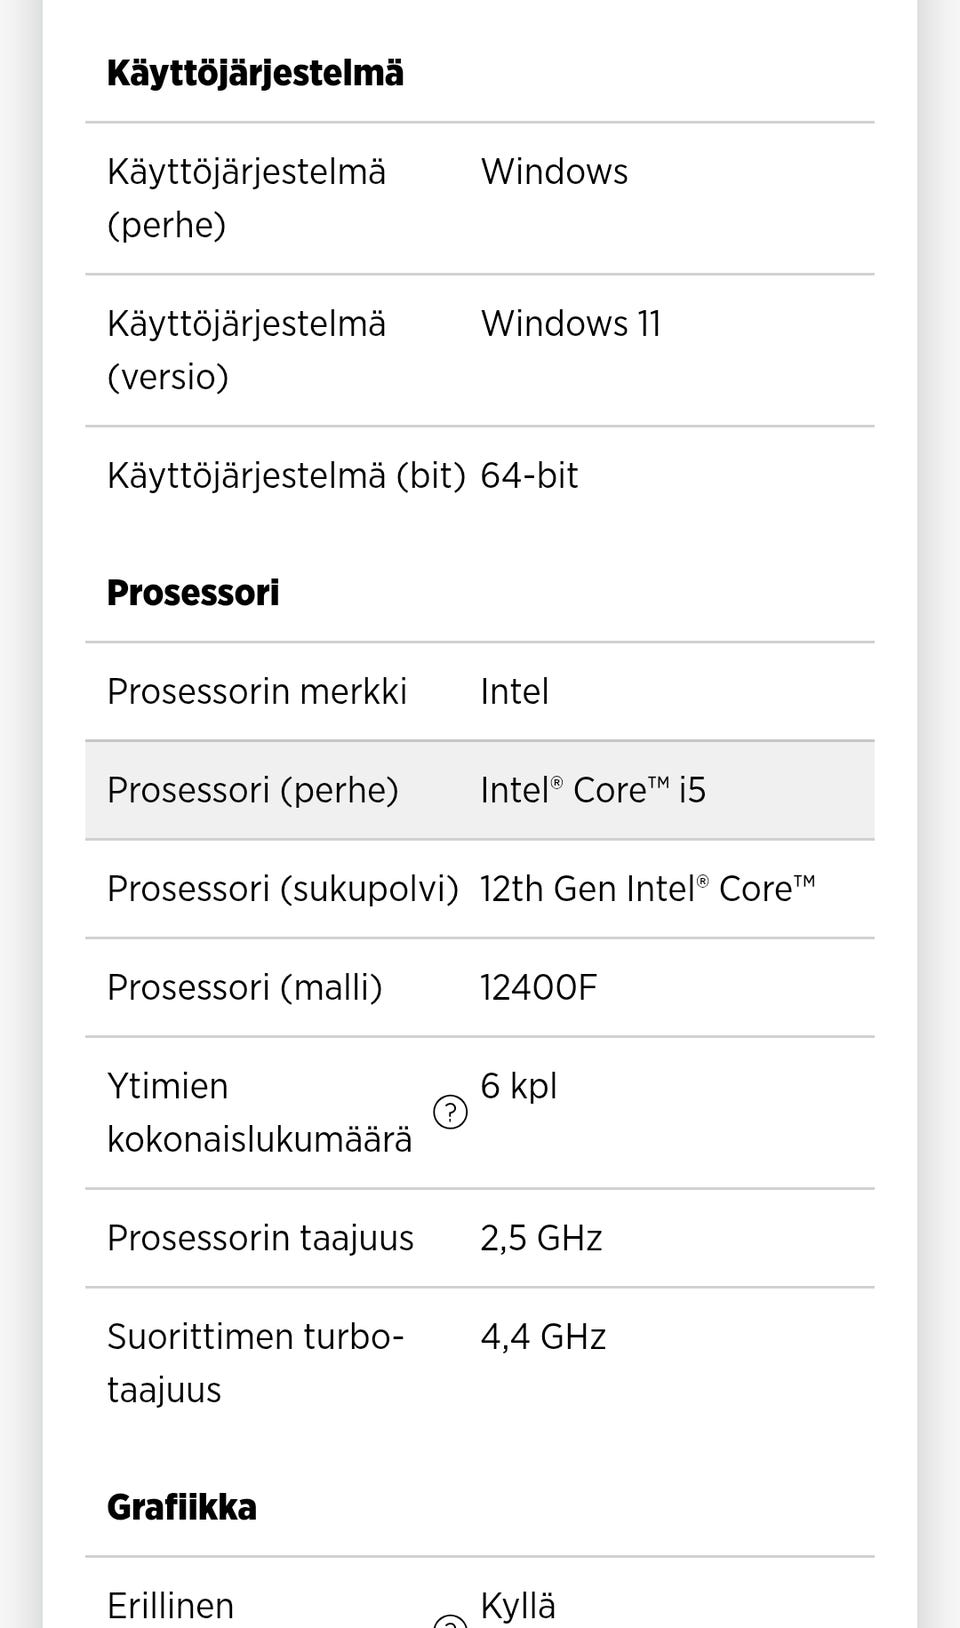Image resolution: width=960 pixels, height=1628 pixels.
Task: Tap the 64-bit value
Action: (529, 476)
